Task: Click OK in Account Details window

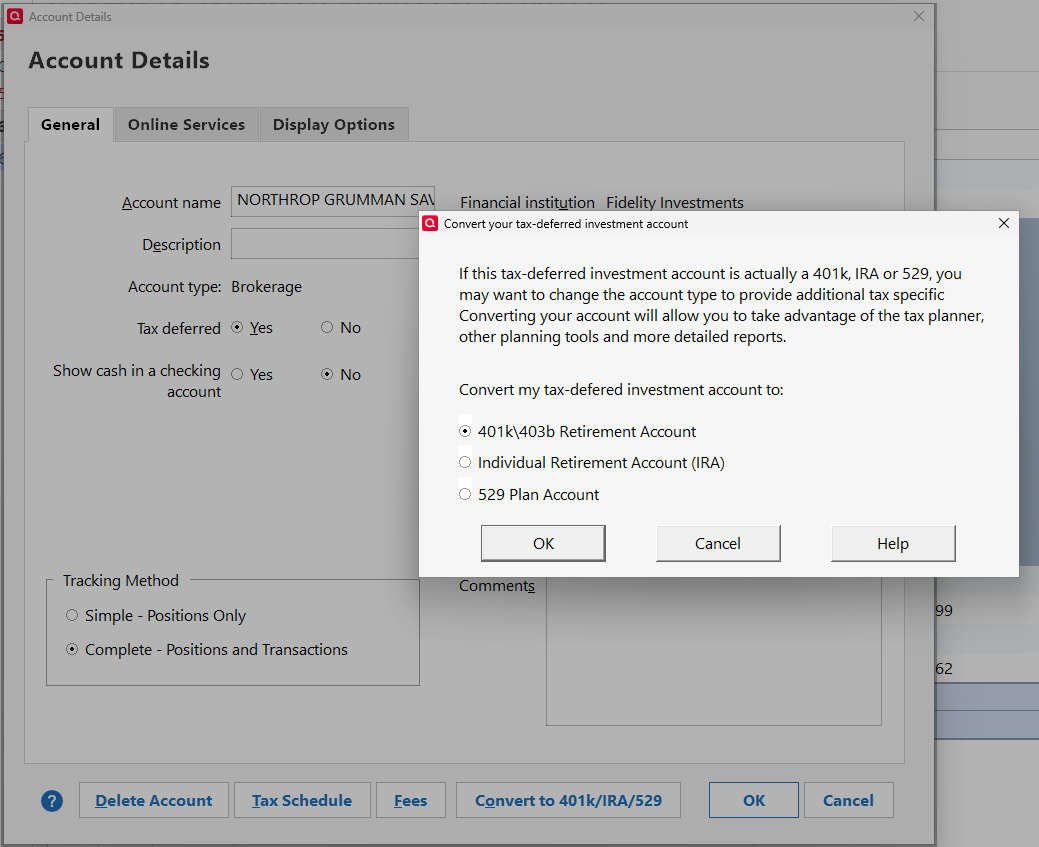Action: [x=753, y=801]
